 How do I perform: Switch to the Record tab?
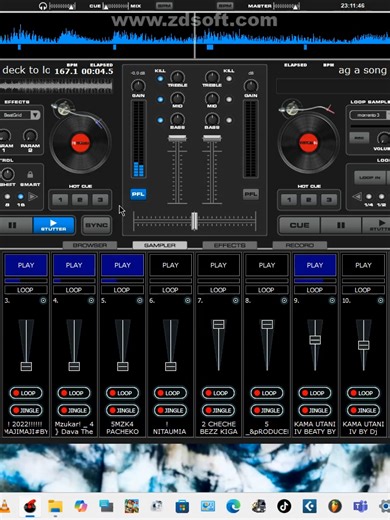pos(300,245)
